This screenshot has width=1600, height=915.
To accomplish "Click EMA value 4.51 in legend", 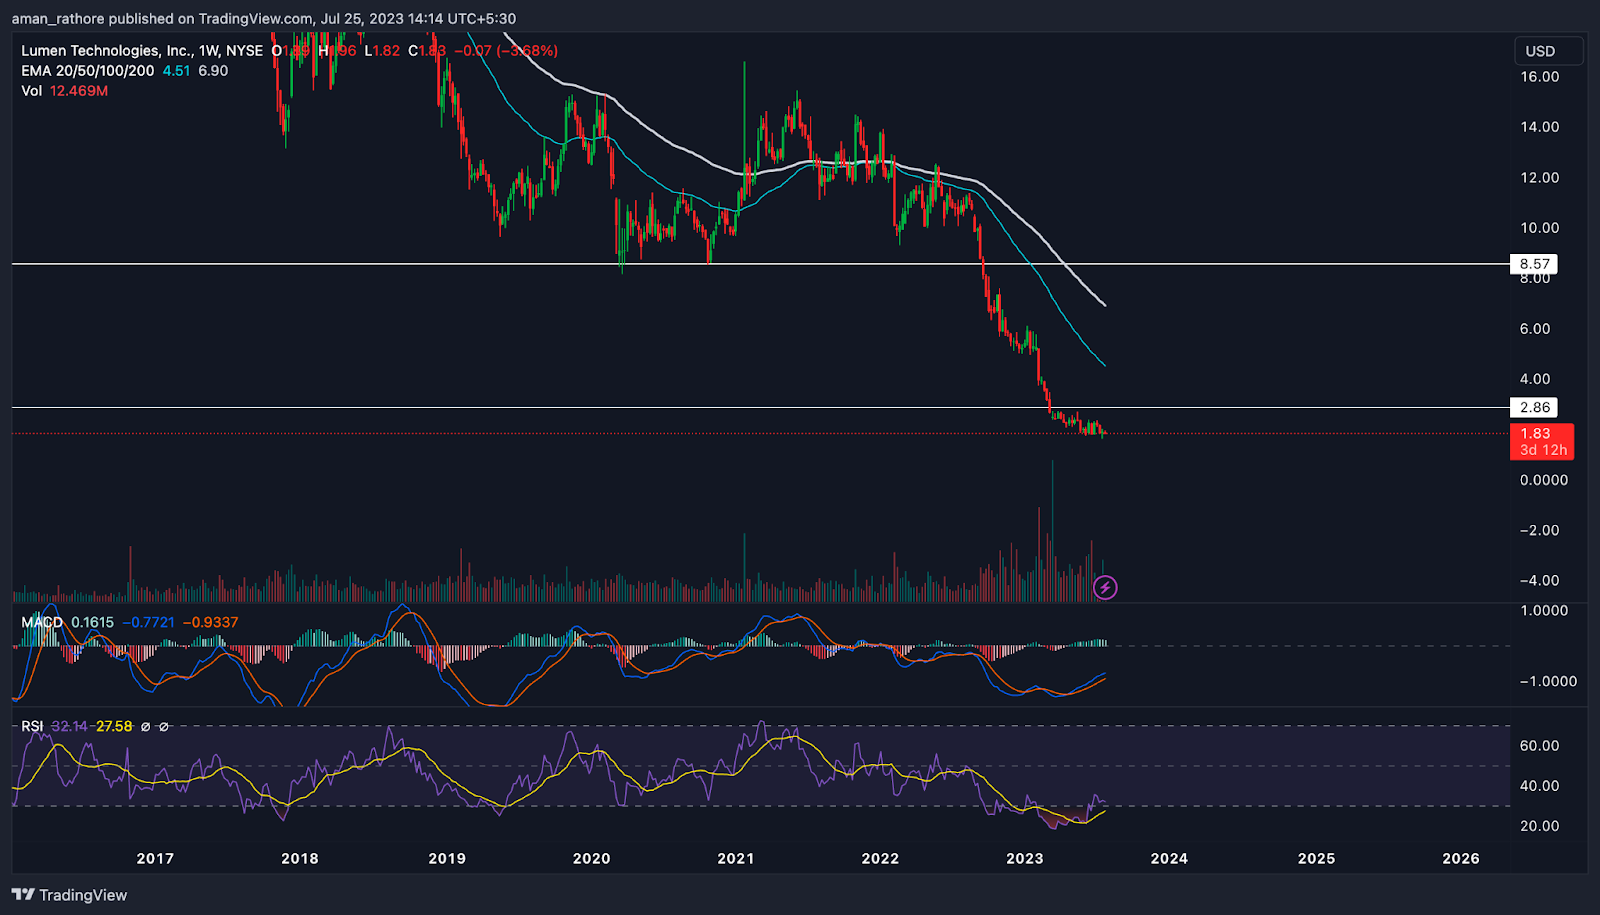I will (x=176, y=71).
